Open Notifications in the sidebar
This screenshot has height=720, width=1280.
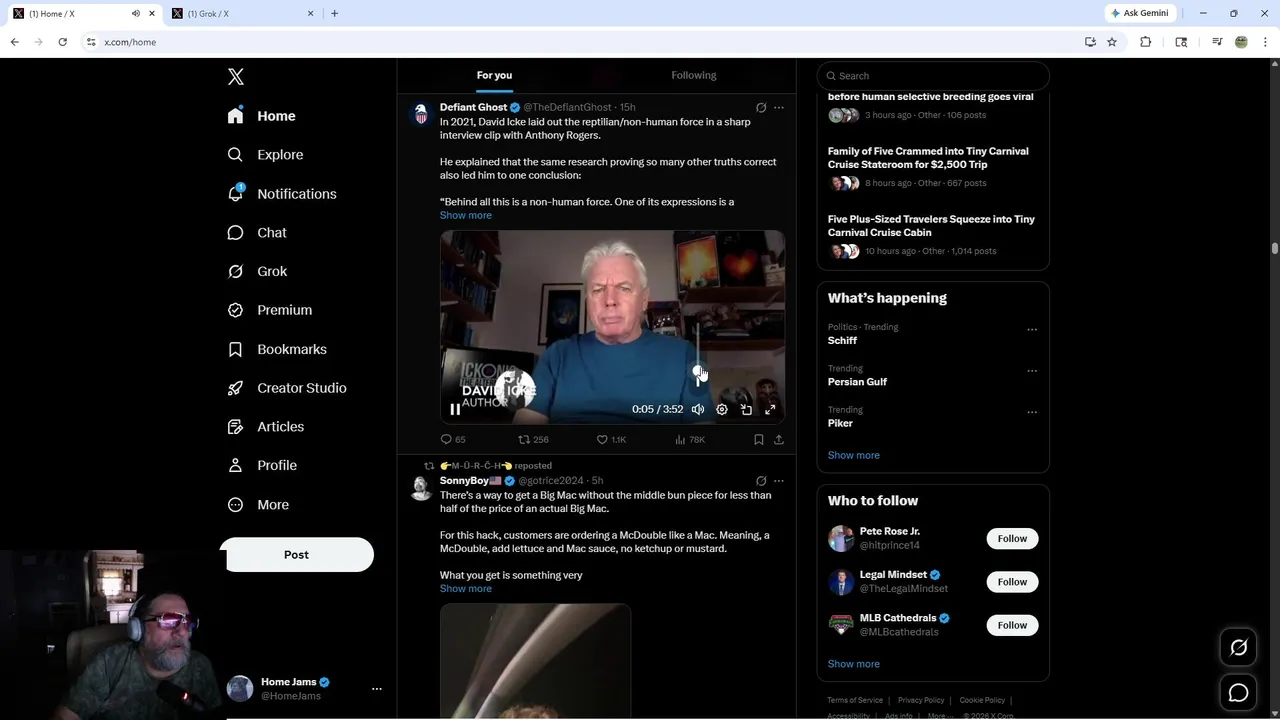point(282,194)
